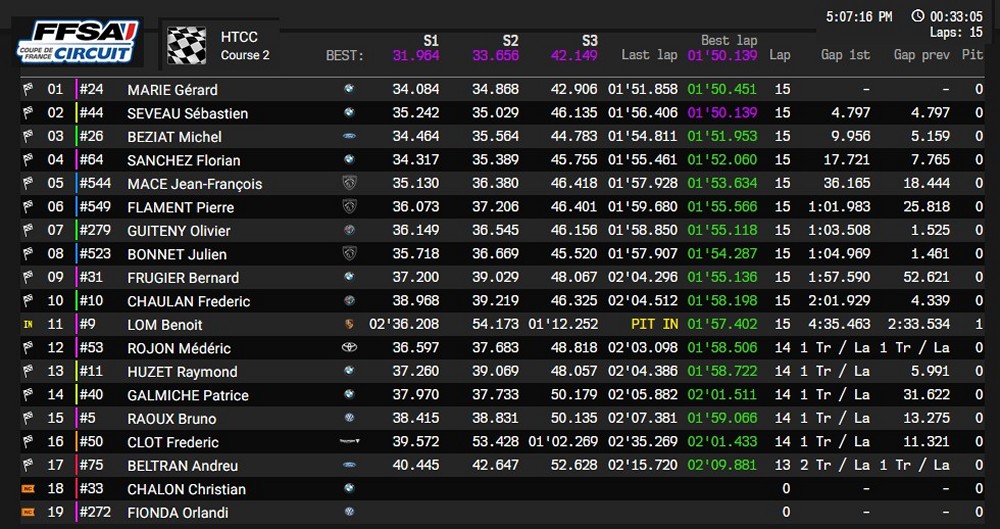Click the Peugeot badge in MACE Jean-François's row
1000x529 pixels.
click(x=349, y=183)
